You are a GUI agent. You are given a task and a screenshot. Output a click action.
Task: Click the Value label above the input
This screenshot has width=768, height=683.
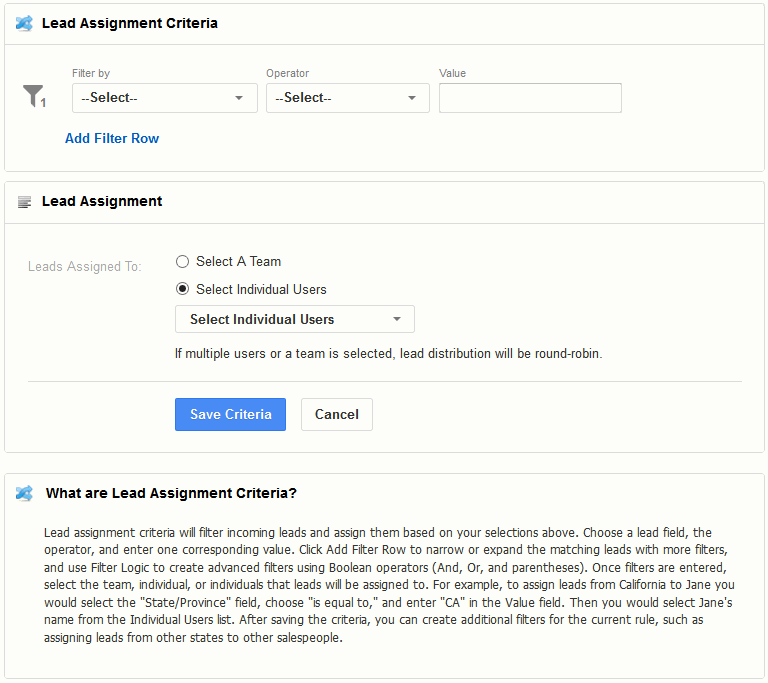(453, 73)
